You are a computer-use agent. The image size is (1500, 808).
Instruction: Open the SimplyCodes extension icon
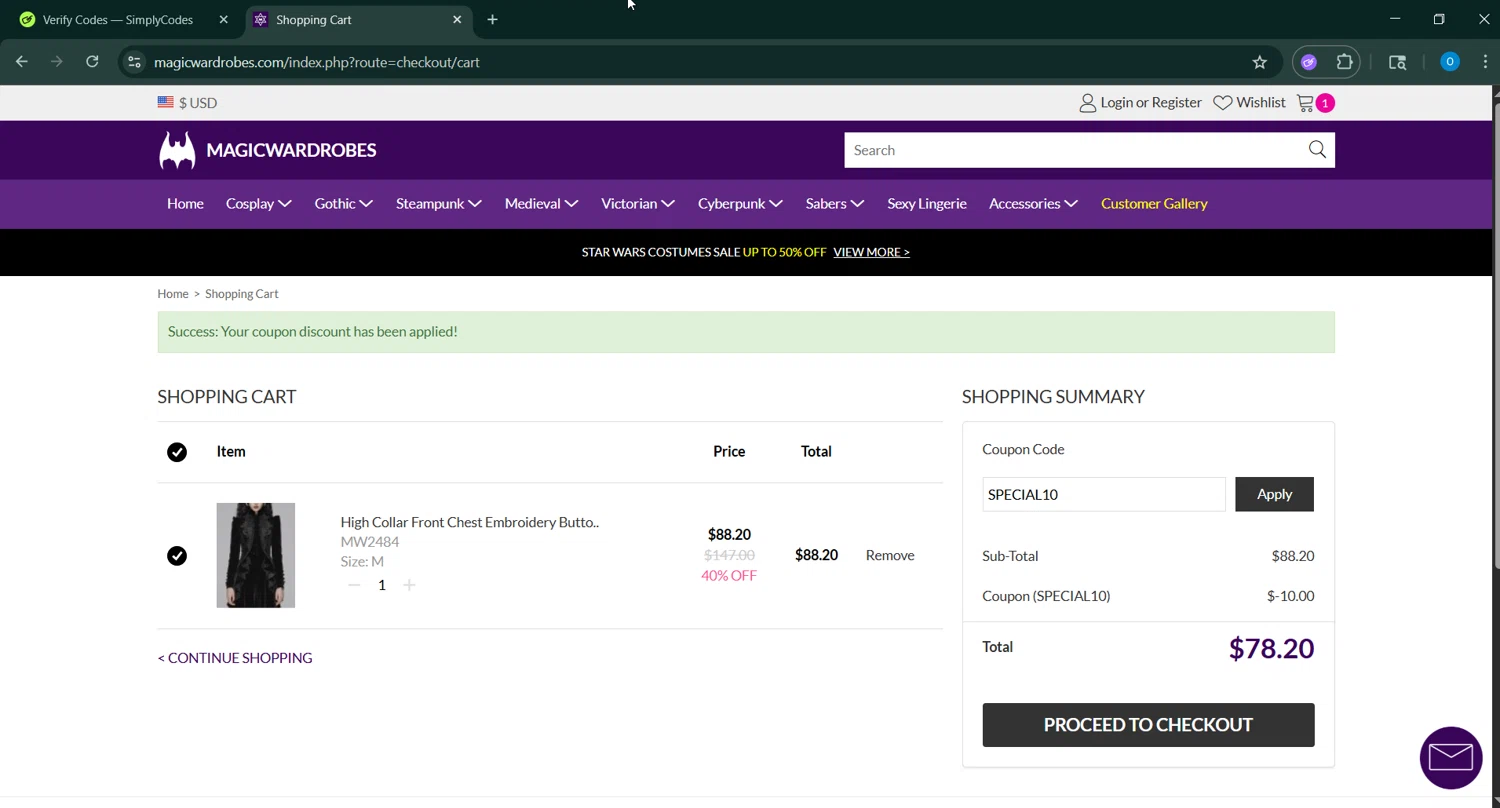[1309, 62]
